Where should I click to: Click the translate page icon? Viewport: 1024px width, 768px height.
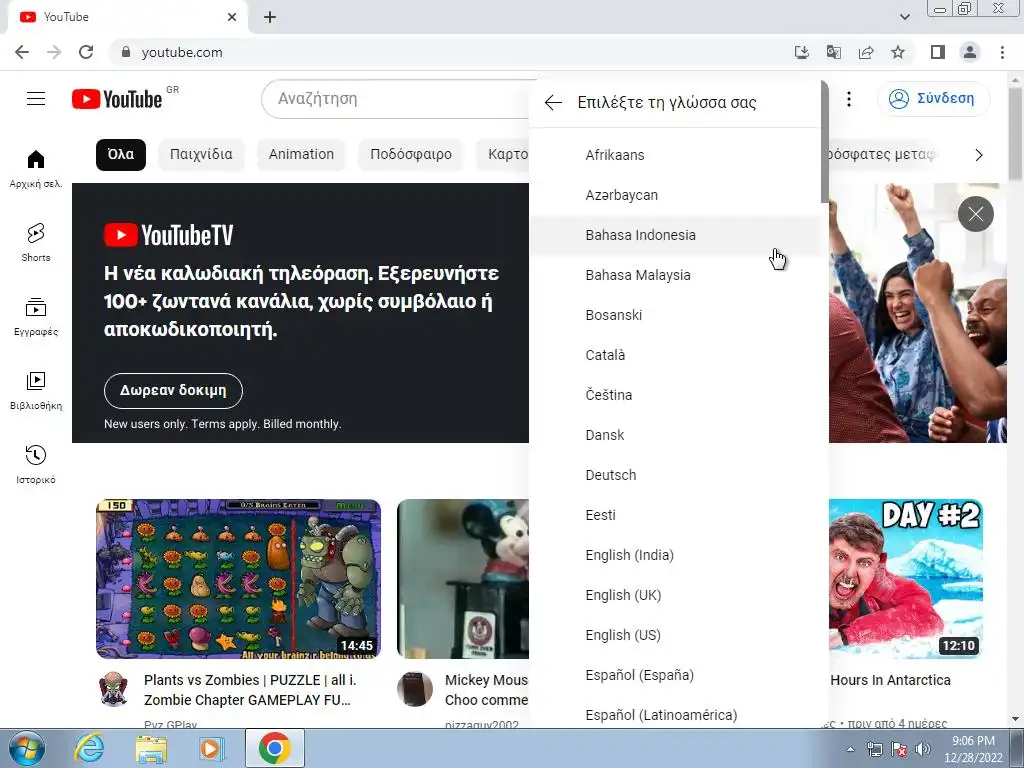833,52
